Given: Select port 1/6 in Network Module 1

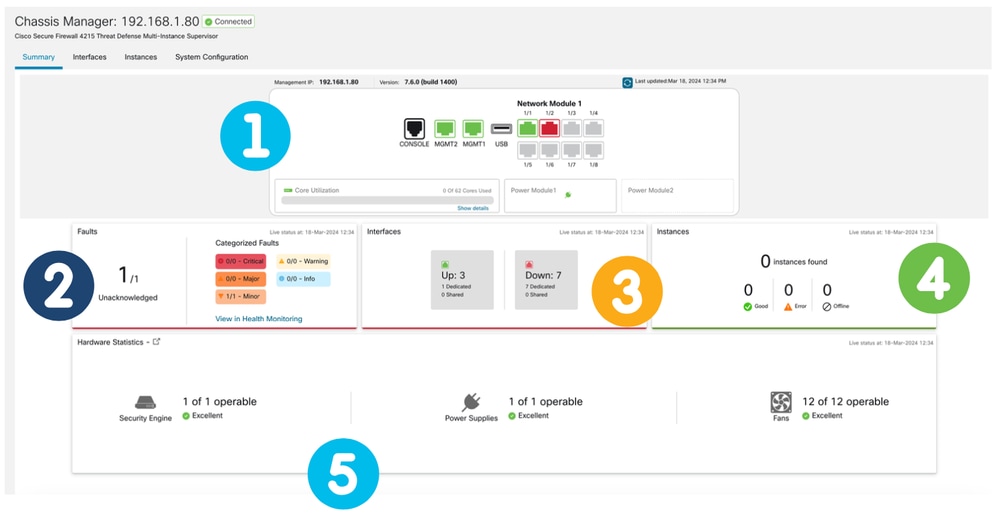Looking at the screenshot, I should click(x=550, y=150).
